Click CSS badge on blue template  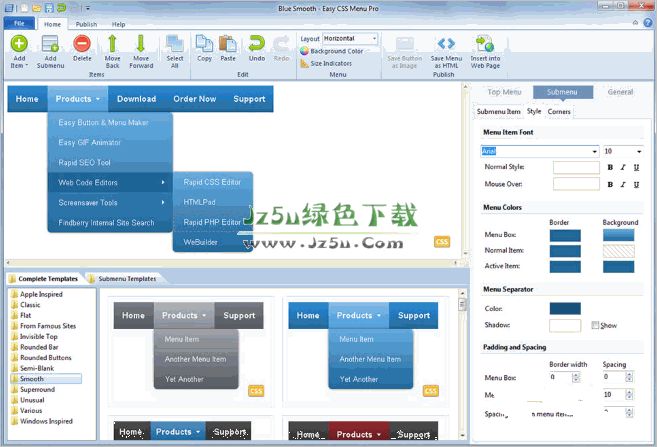pyautogui.click(x=431, y=391)
